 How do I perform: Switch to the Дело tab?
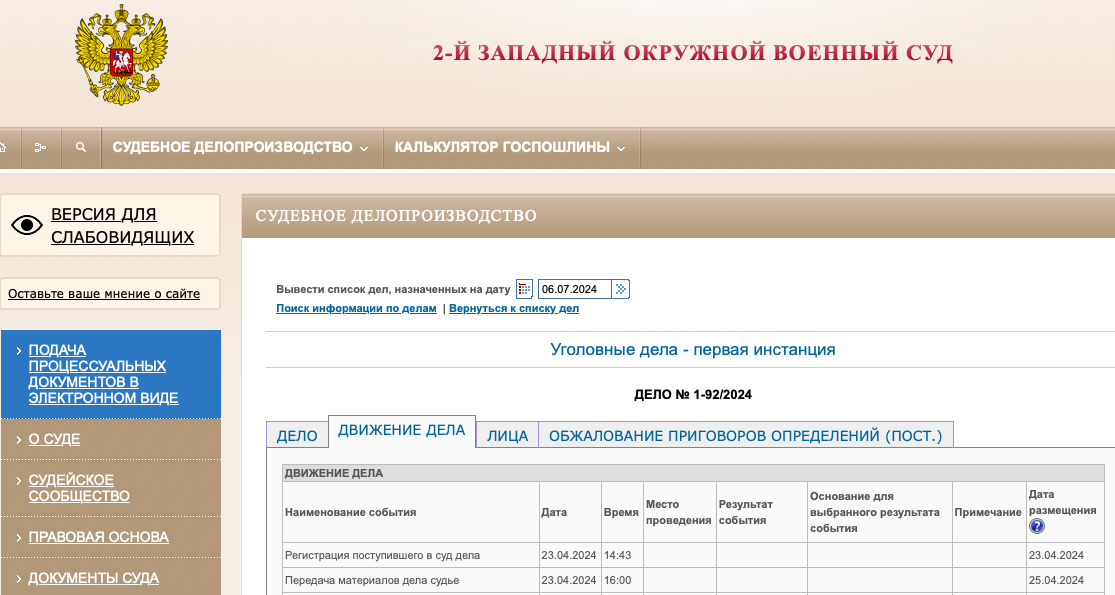click(x=297, y=435)
